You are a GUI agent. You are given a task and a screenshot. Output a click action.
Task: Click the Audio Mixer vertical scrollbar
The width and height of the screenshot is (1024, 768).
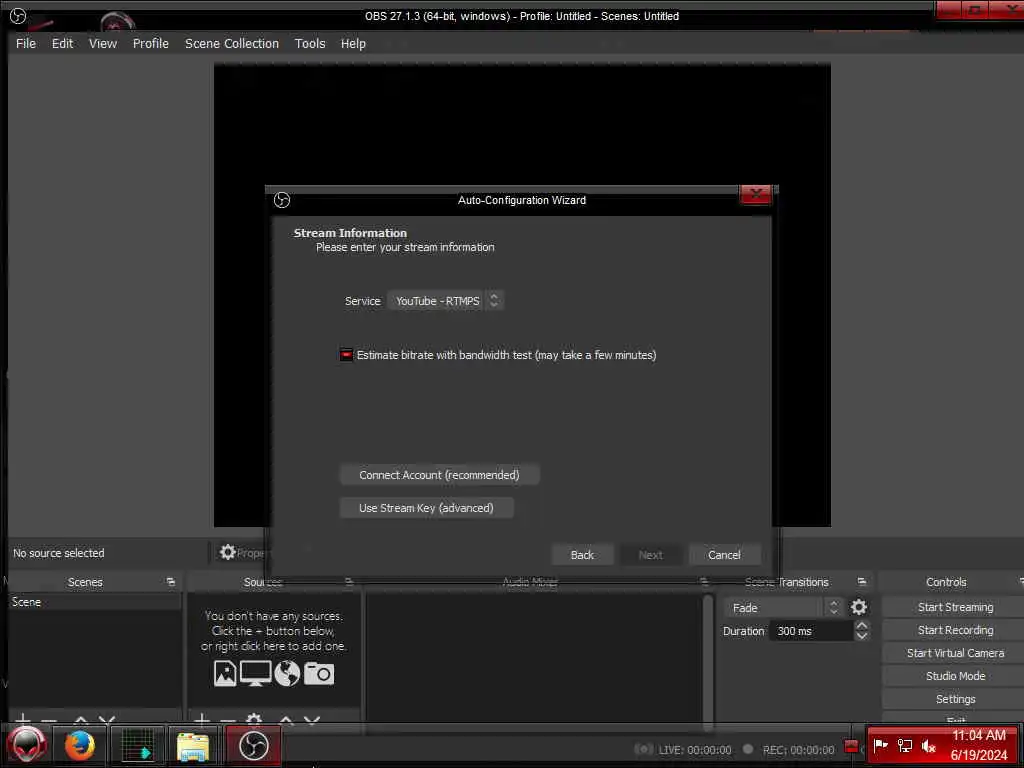click(x=707, y=661)
